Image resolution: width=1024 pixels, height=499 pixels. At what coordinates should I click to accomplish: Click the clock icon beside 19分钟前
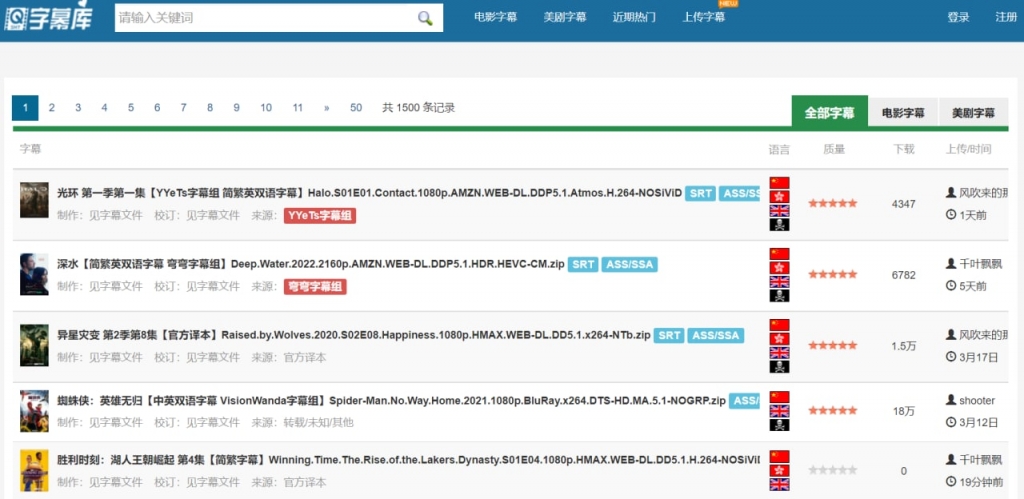tap(951, 481)
